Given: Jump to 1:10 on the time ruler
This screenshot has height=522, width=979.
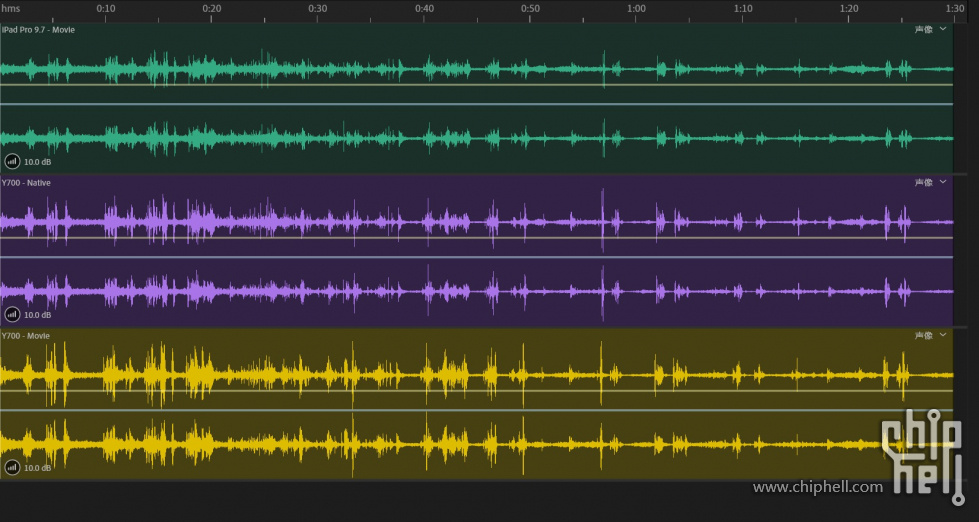Looking at the screenshot, I should tap(743, 9).
